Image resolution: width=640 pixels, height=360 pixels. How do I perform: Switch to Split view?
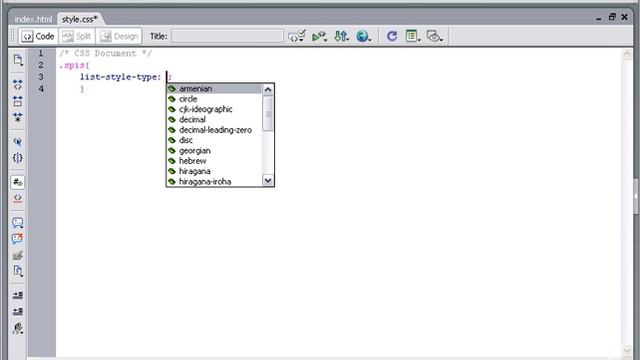pos(77,36)
